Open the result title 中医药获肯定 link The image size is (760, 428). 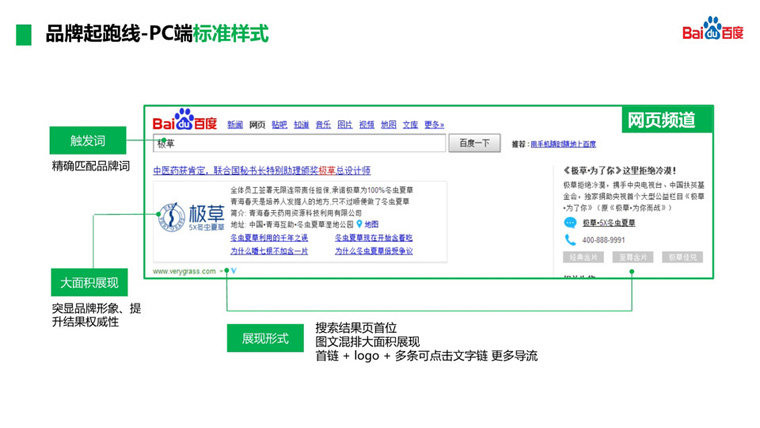tap(262, 171)
